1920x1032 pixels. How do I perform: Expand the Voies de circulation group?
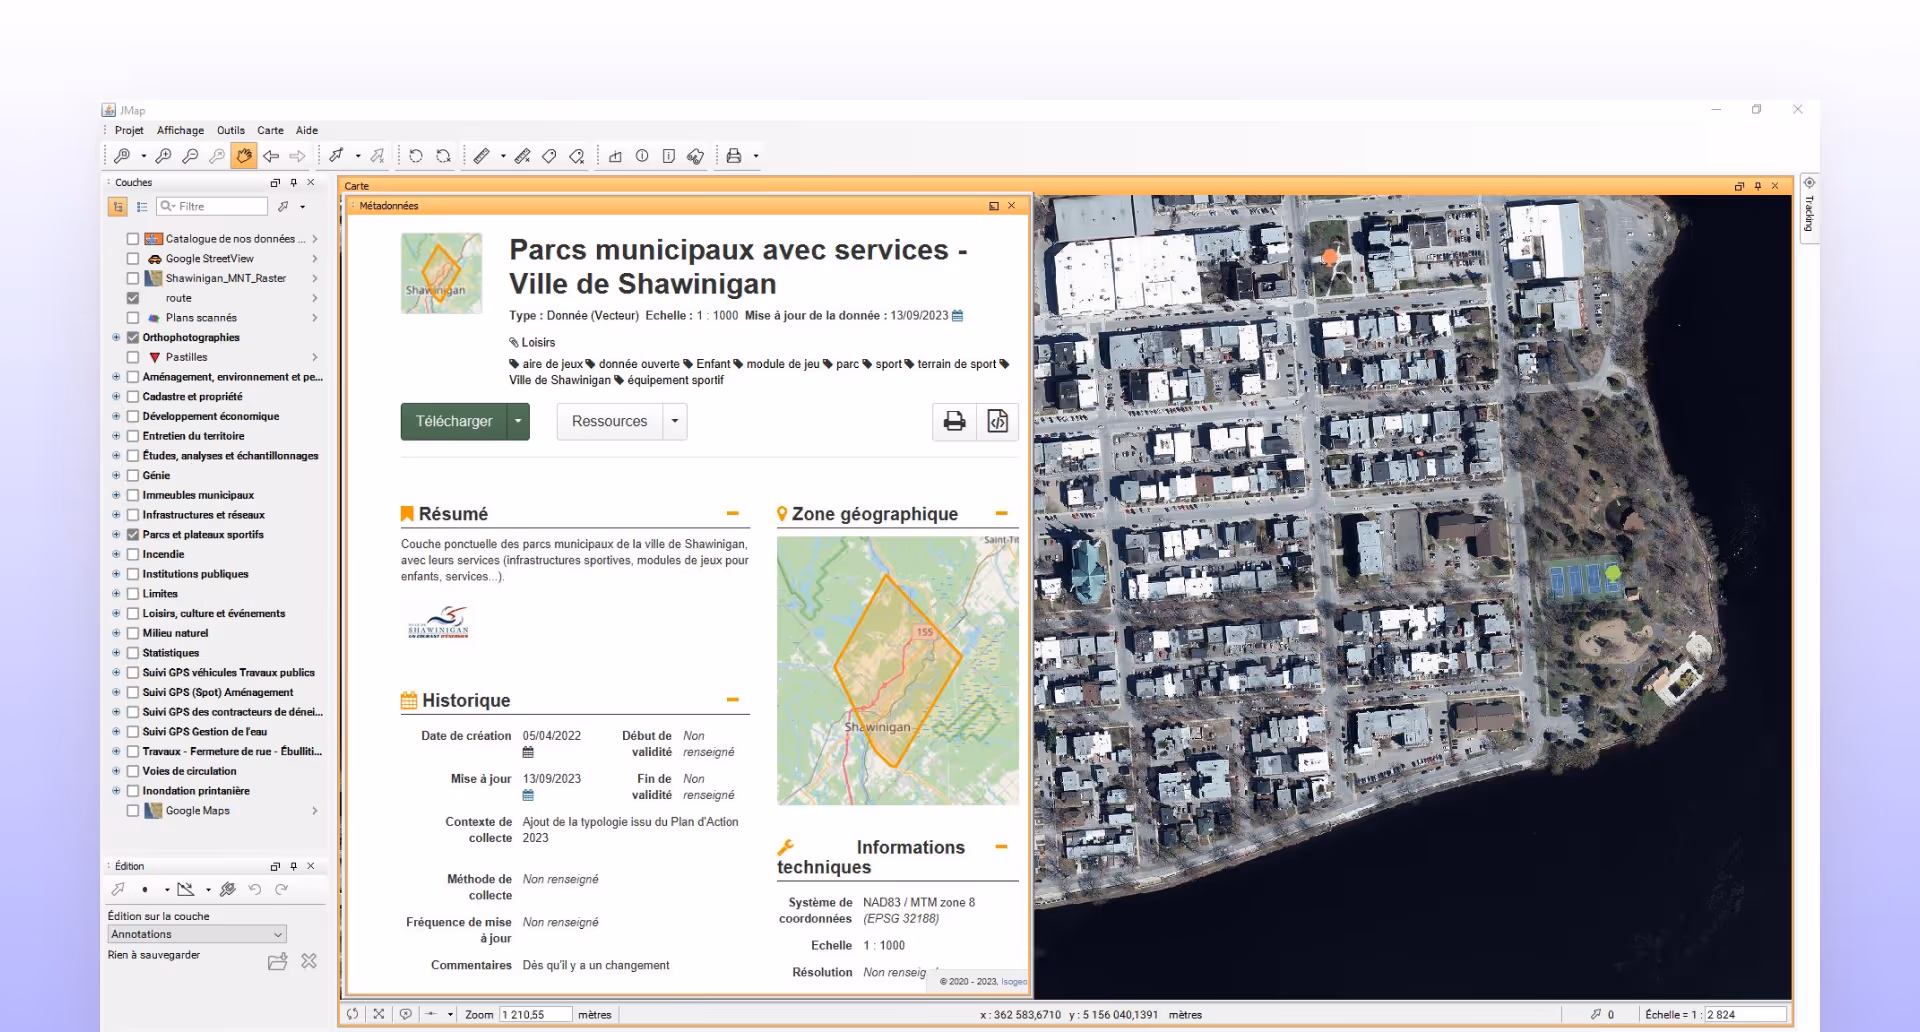(116, 771)
